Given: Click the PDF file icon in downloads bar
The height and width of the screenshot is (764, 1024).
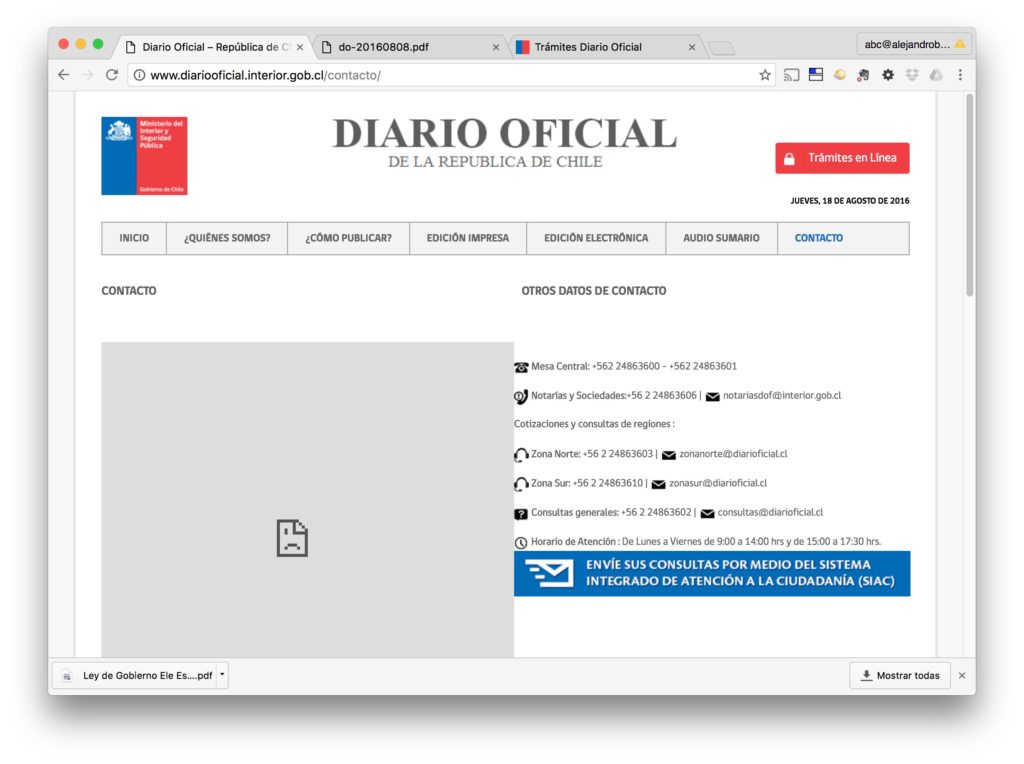Looking at the screenshot, I should (x=67, y=676).
